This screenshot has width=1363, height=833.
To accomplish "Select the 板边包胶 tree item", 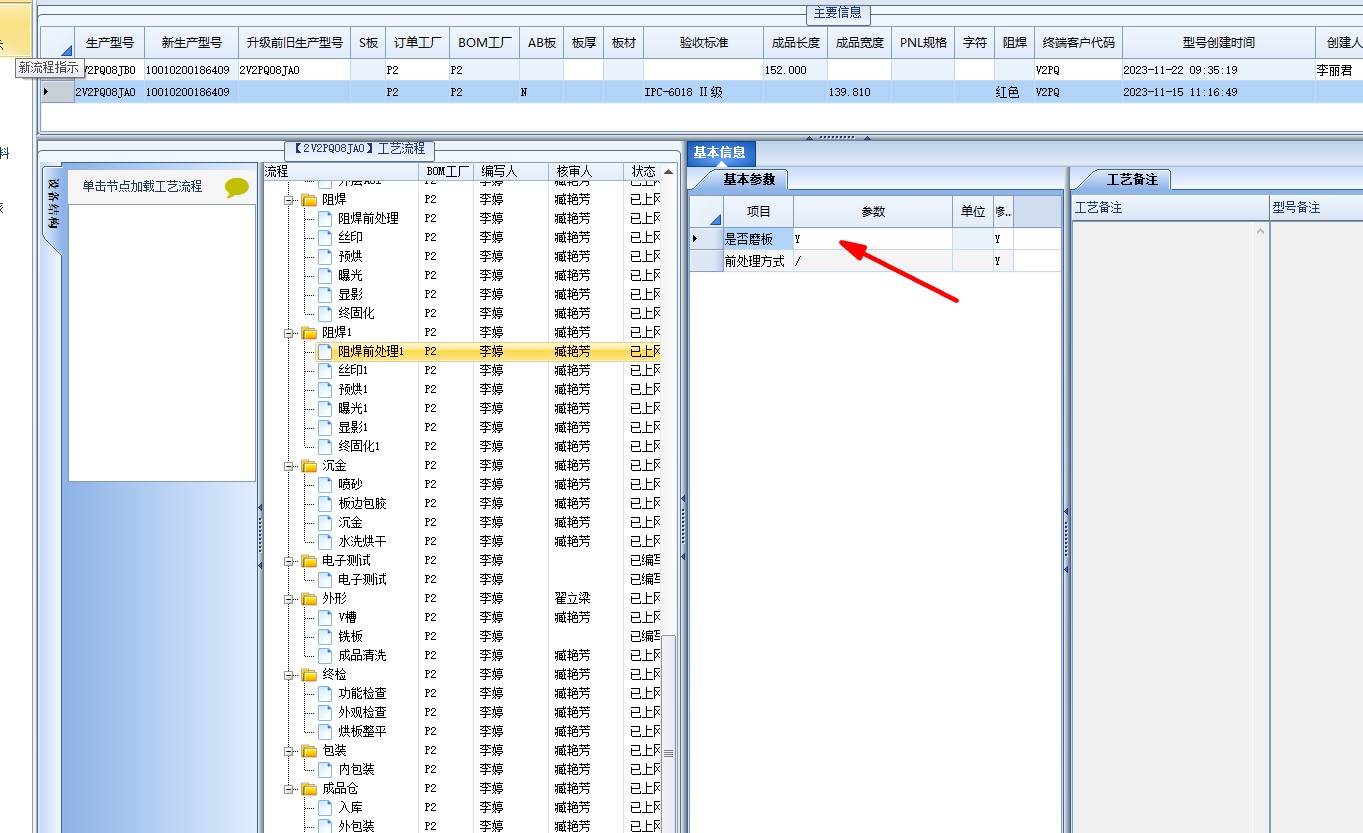I will click(362, 504).
